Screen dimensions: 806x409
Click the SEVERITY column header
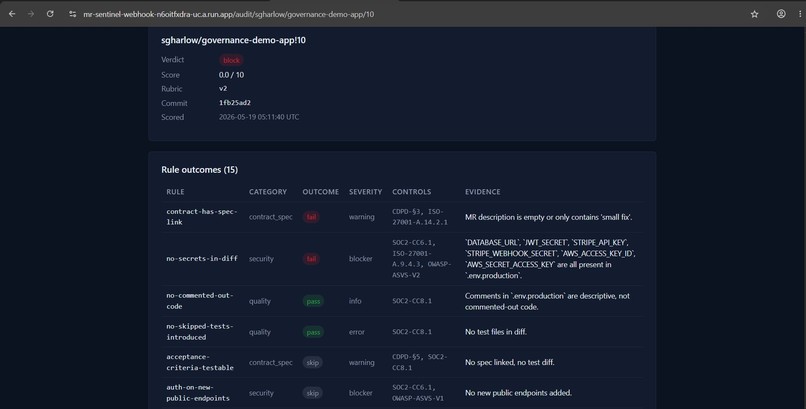(365, 192)
